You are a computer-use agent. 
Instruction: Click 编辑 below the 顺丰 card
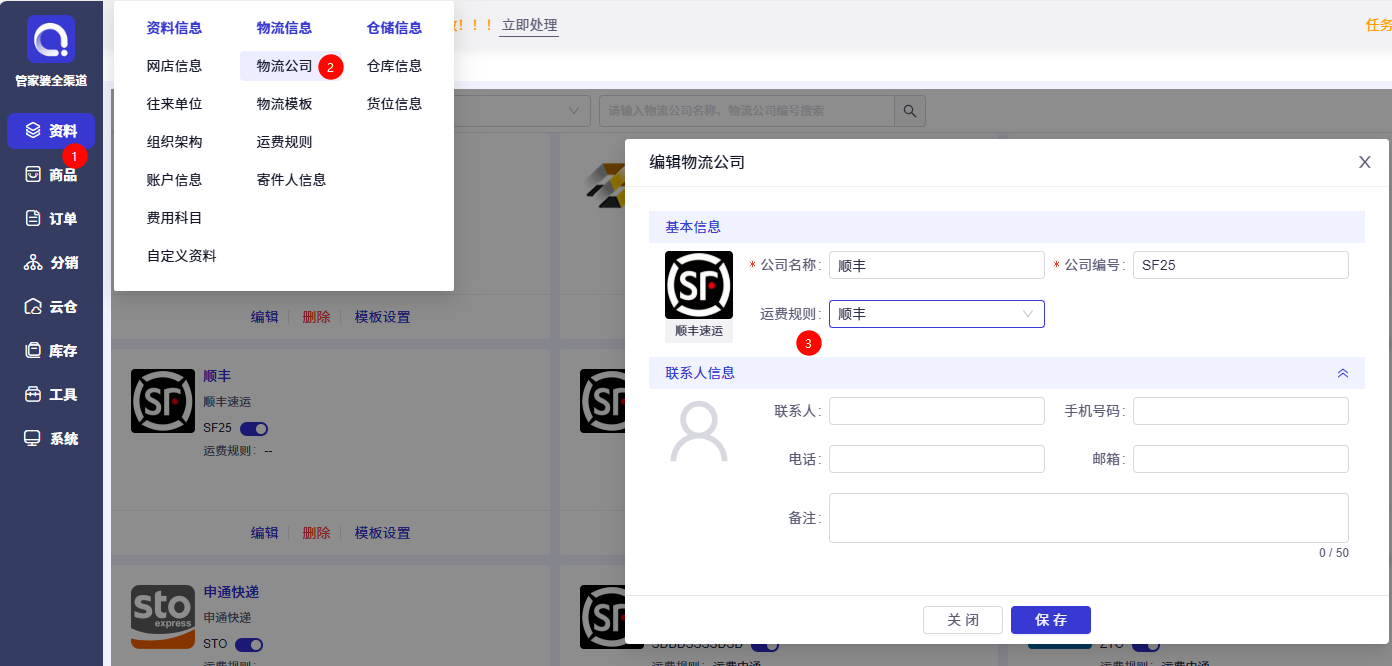click(x=264, y=533)
